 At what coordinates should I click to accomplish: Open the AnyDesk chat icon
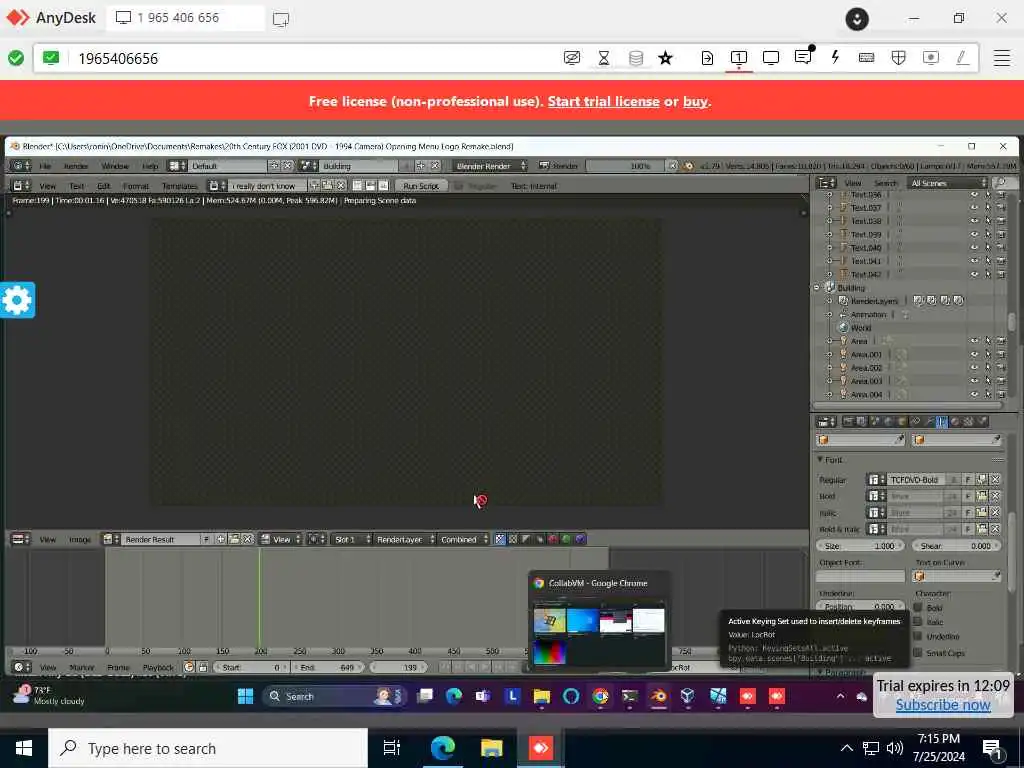(x=803, y=57)
